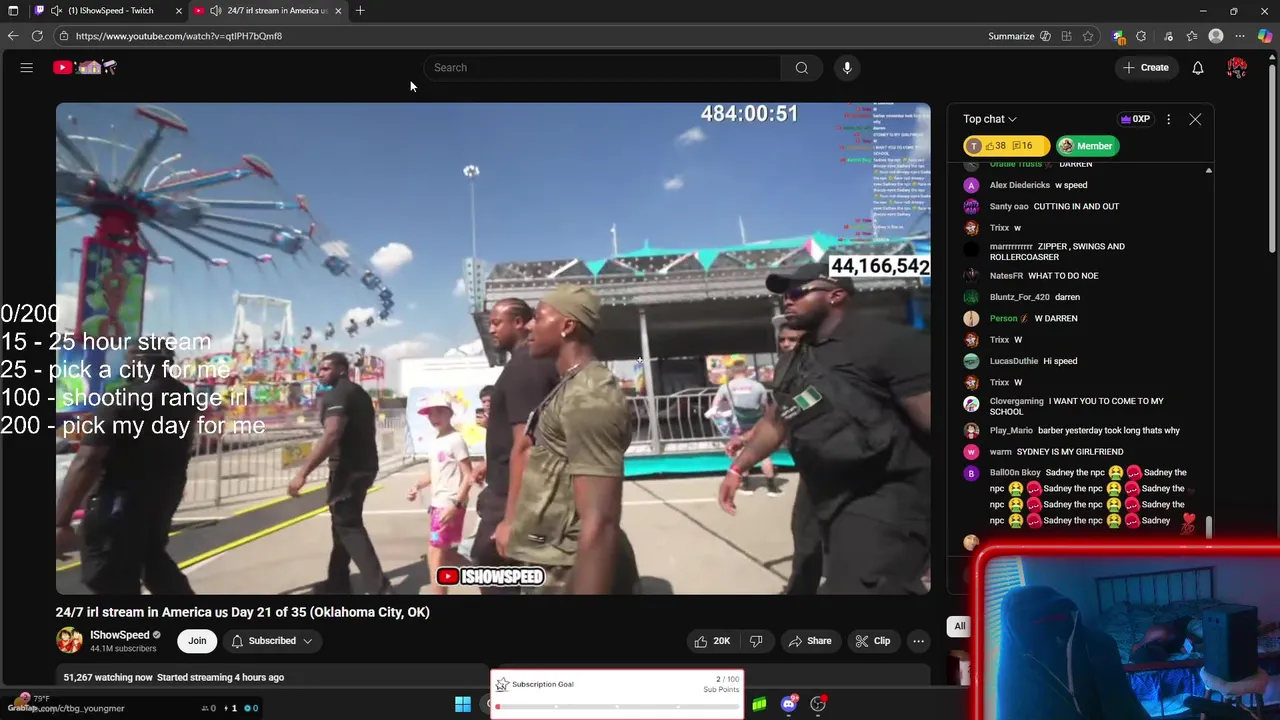The width and height of the screenshot is (1280, 720).
Task: Switch to the IShowSpeed Twitch tab
Action: tap(110, 11)
